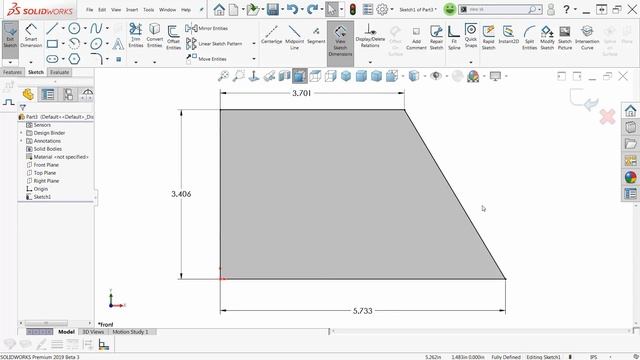Switch to the Motion Study 1 tab
The width and height of the screenshot is (640, 360).
point(130,332)
